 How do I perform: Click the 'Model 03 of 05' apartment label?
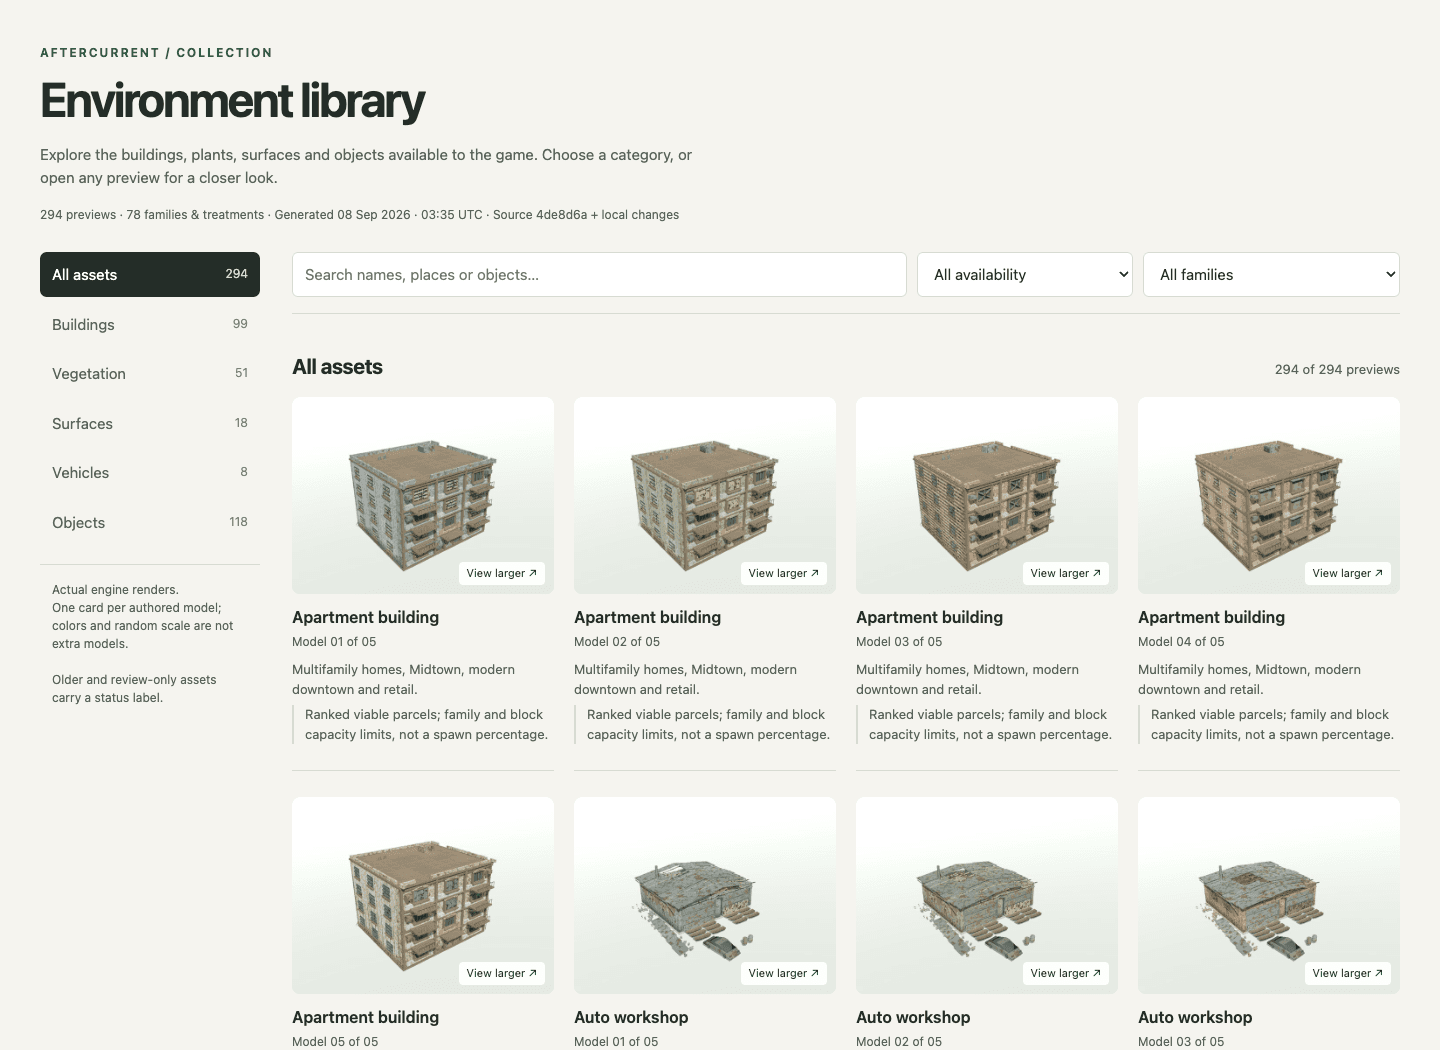(899, 642)
